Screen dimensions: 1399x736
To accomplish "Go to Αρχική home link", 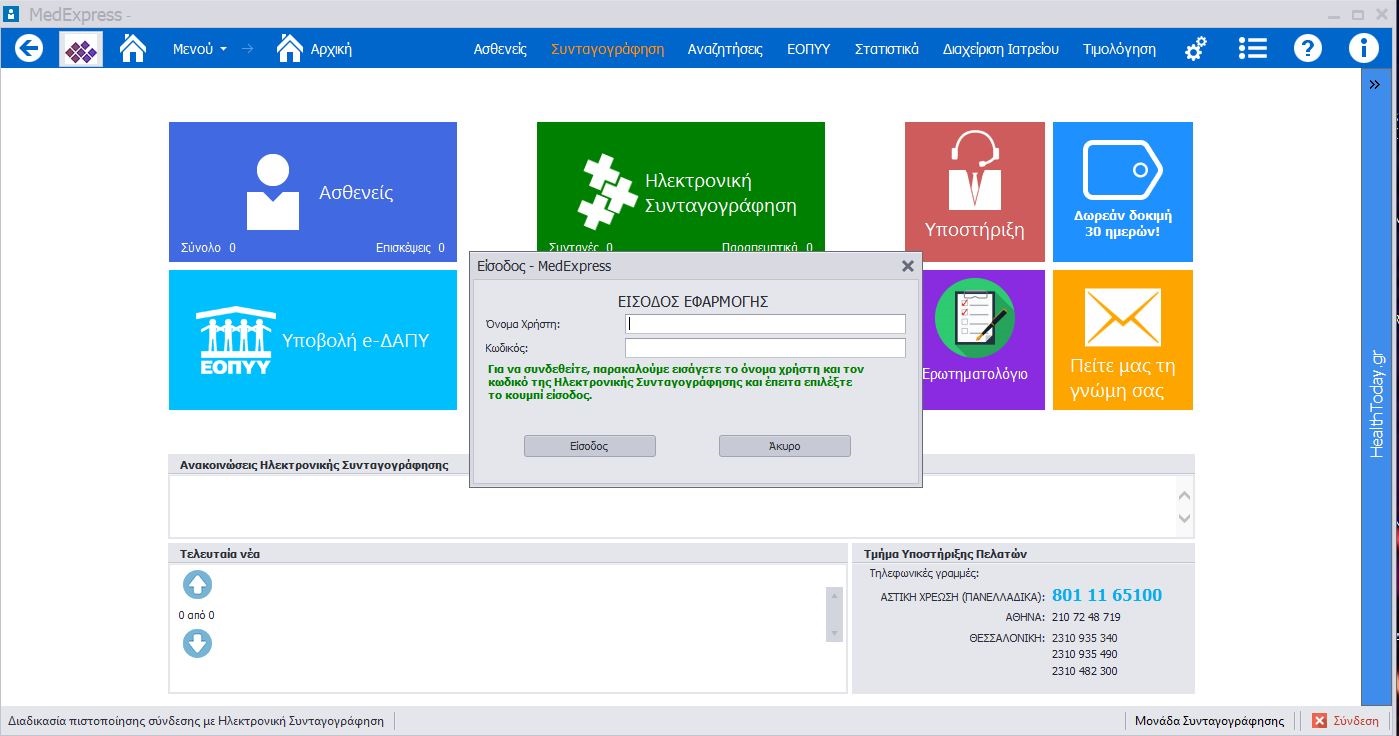I will tap(314, 48).
